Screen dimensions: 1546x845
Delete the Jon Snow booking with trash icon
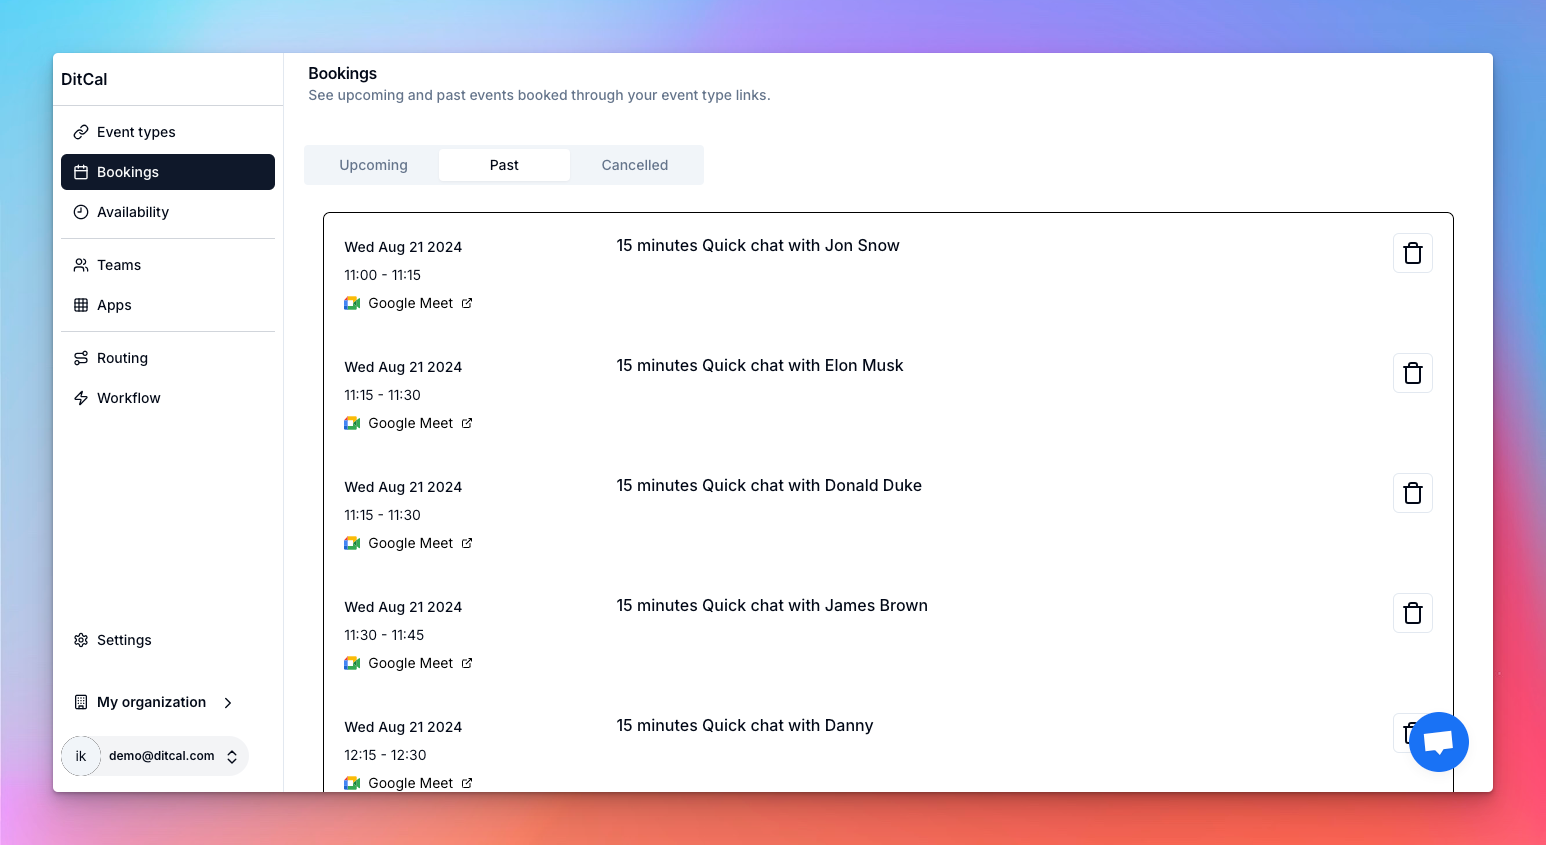[x=1412, y=253]
